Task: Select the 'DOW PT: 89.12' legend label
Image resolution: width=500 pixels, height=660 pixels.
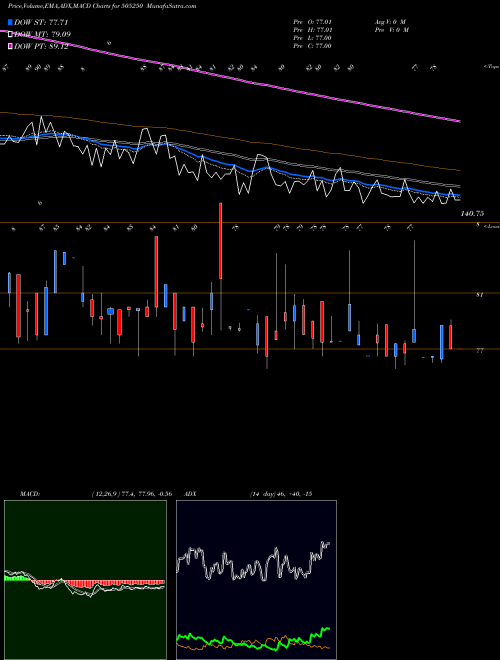Action: click(x=41, y=46)
